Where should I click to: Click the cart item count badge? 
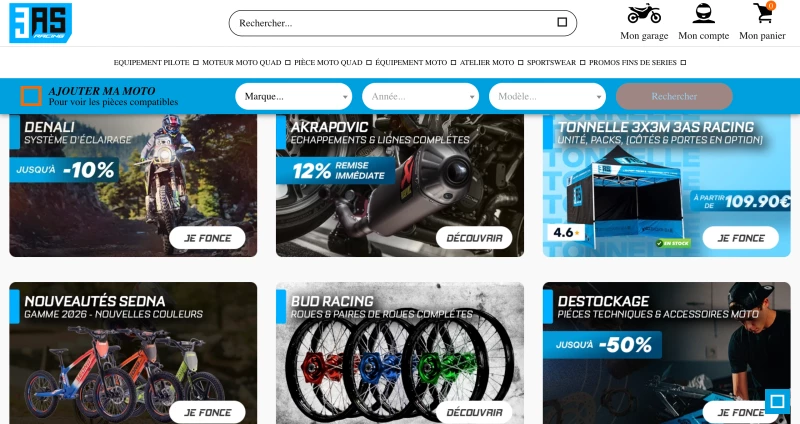770,6
